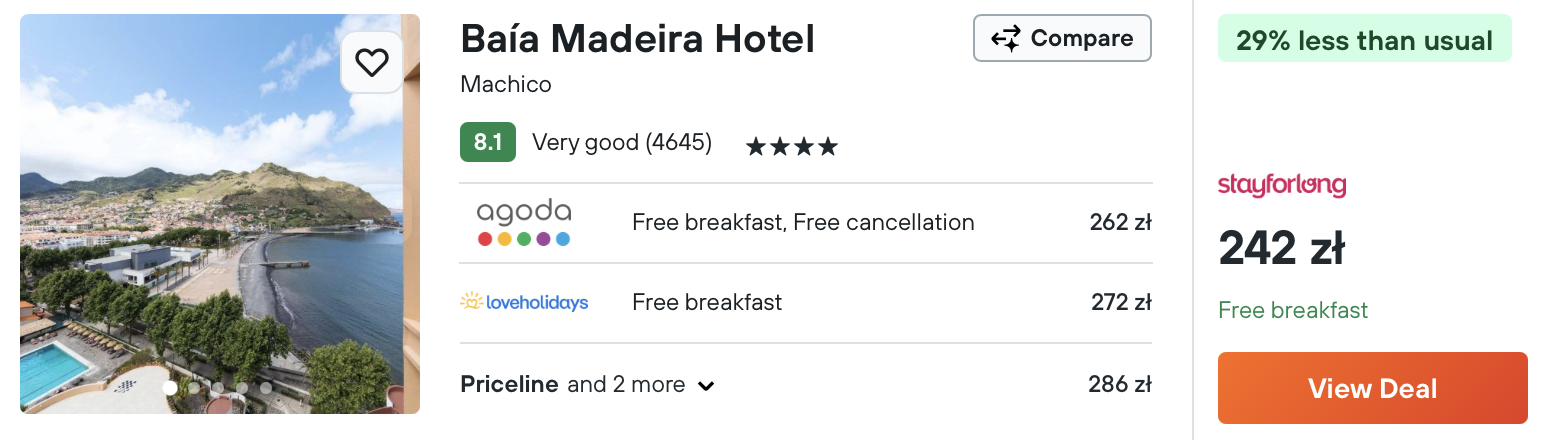Open the Agoda logo deal
The image size is (1548, 440).
(x=524, y=222)
